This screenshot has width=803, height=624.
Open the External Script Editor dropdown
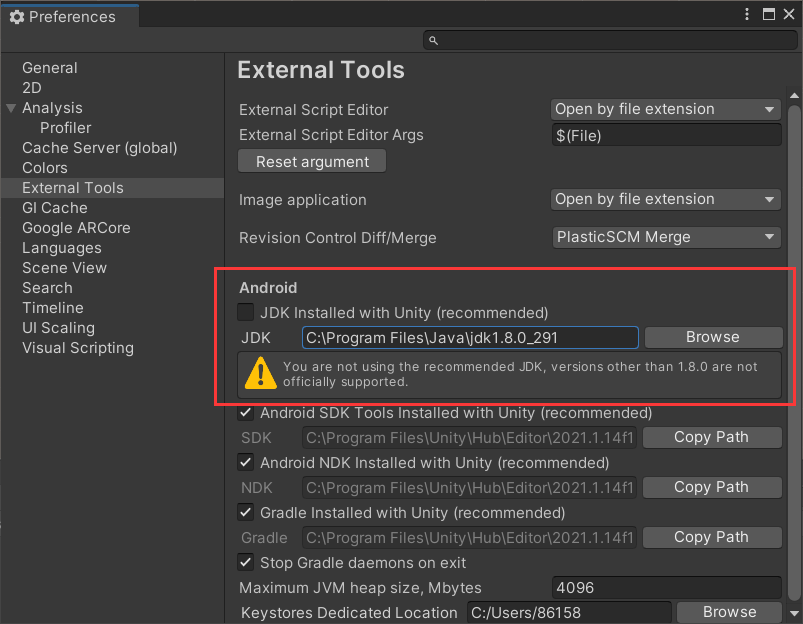[x=665, y=109]
